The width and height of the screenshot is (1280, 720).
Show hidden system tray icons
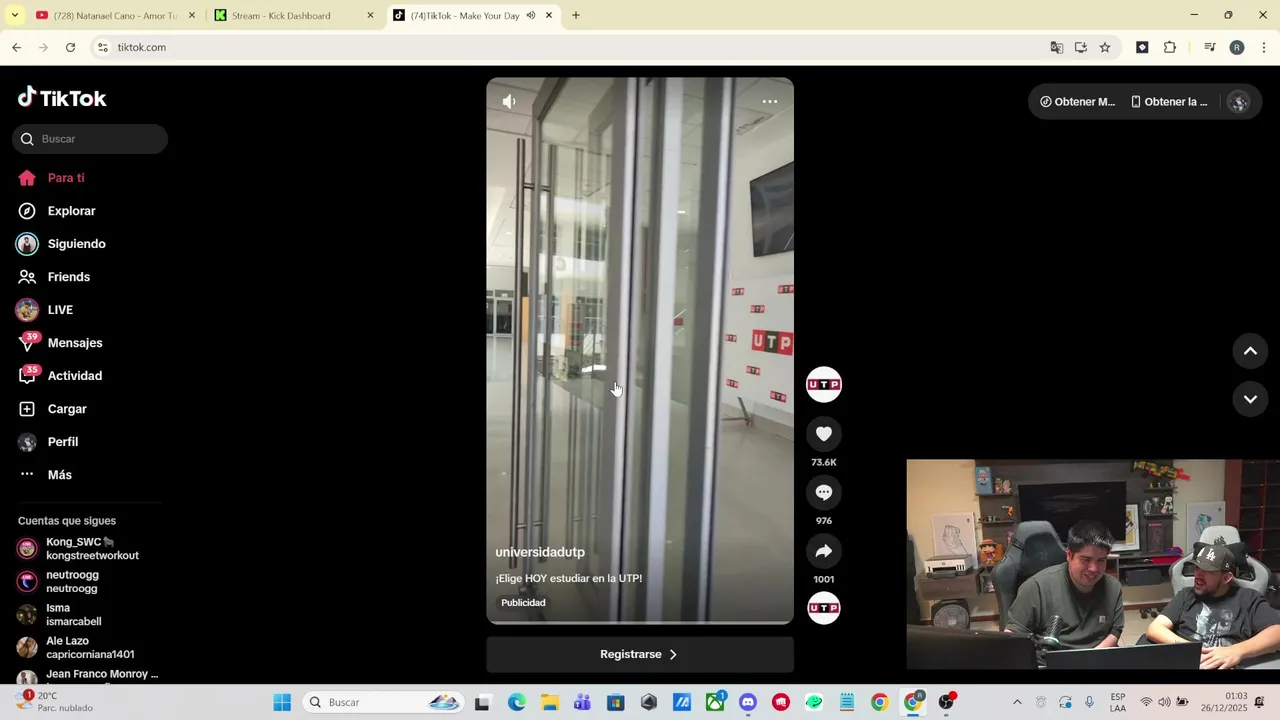coord(1017,702)
